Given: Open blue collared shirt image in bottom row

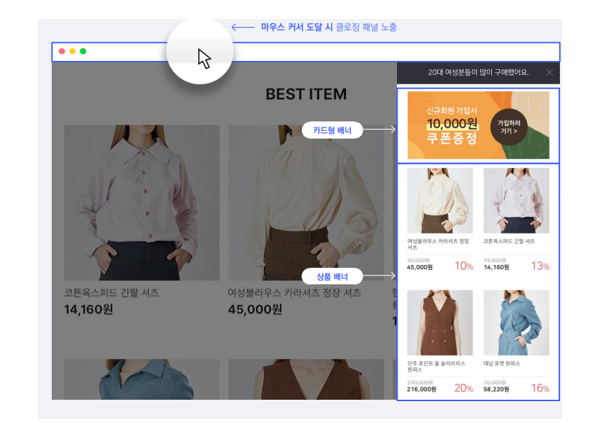Looking at the screenshot, I should pyautogui.click(x=142, y=379).
